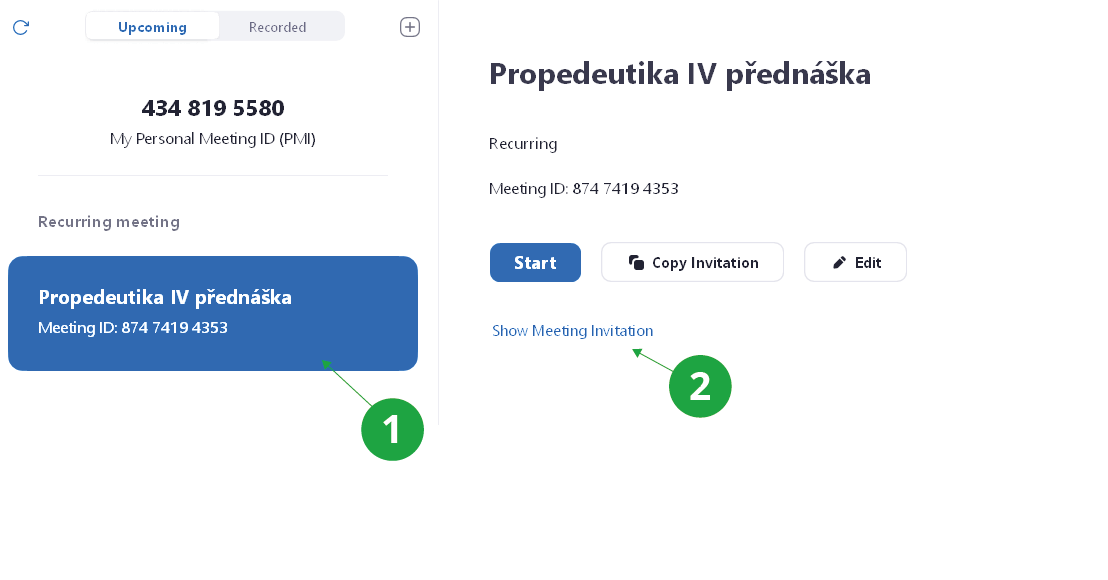
Task: Switch to the Upcoming tab
Action: (x=152, y=27)
